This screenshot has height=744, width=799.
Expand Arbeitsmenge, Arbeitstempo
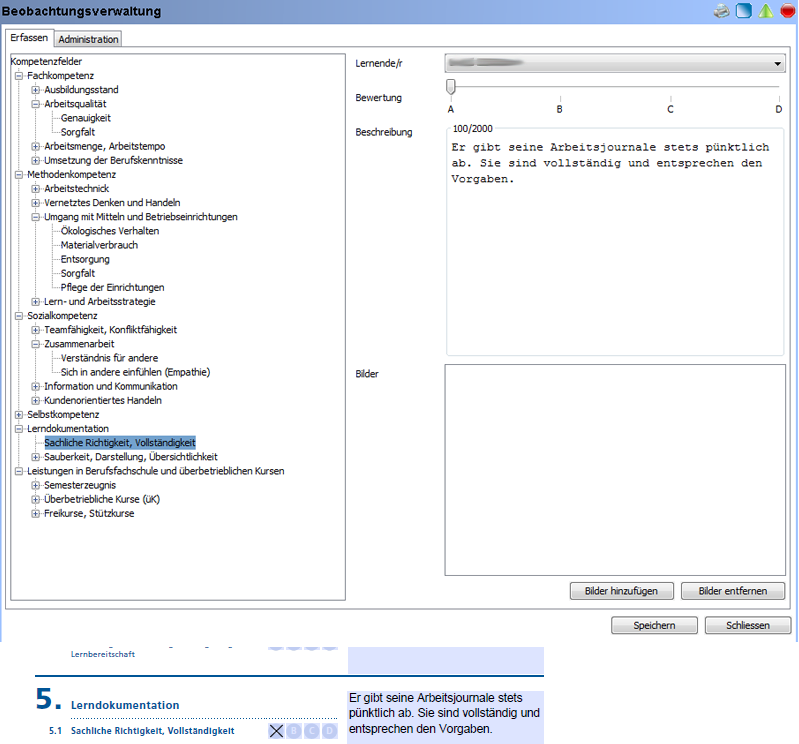[x=35, y=147]
